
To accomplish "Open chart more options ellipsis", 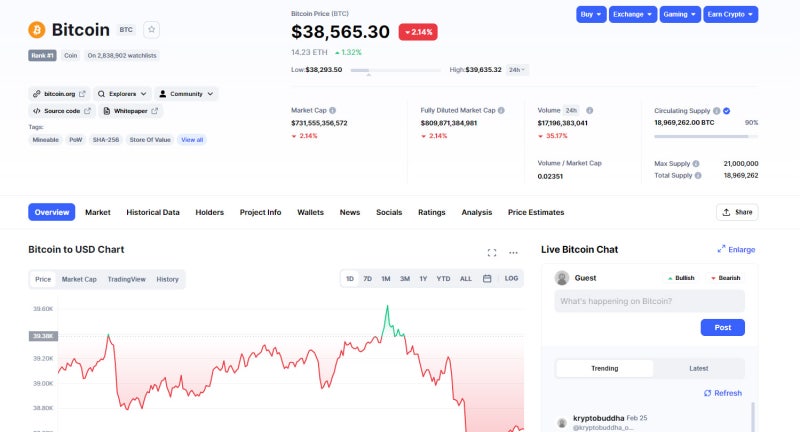I will click(513, 252).
